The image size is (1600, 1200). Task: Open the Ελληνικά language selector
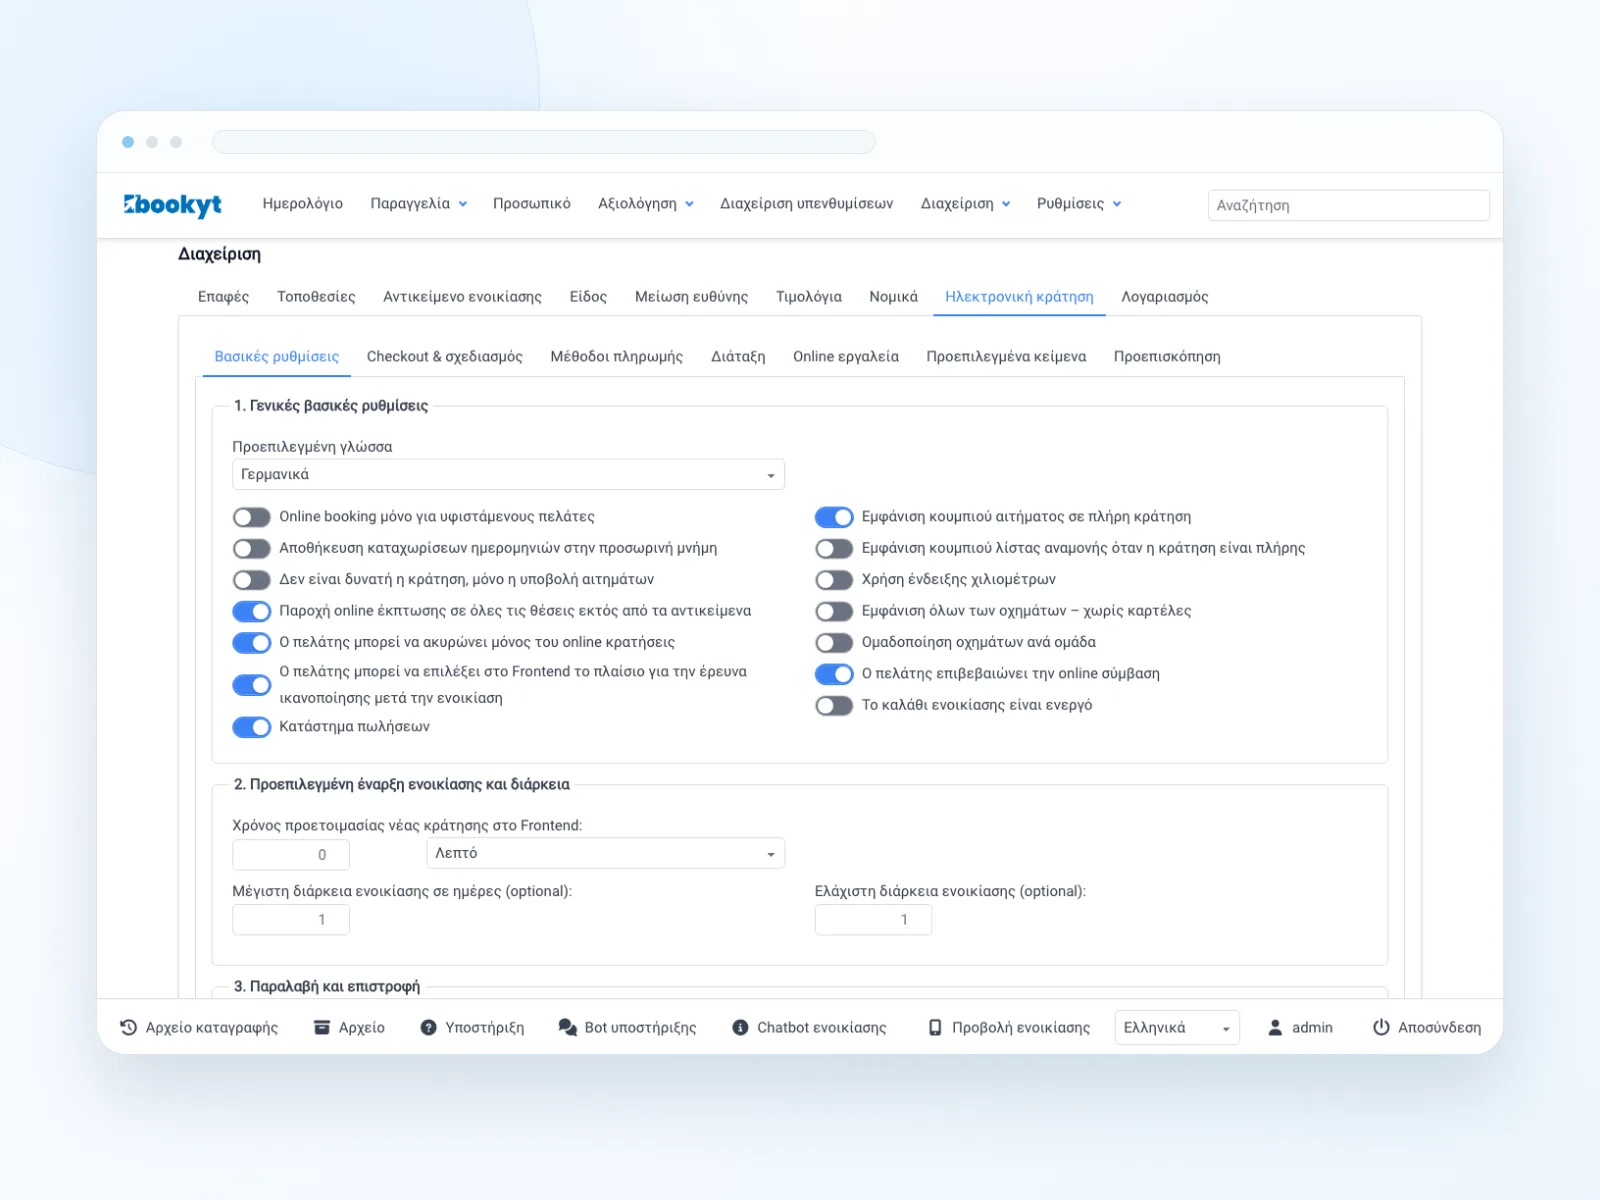pos(1177,1027)
